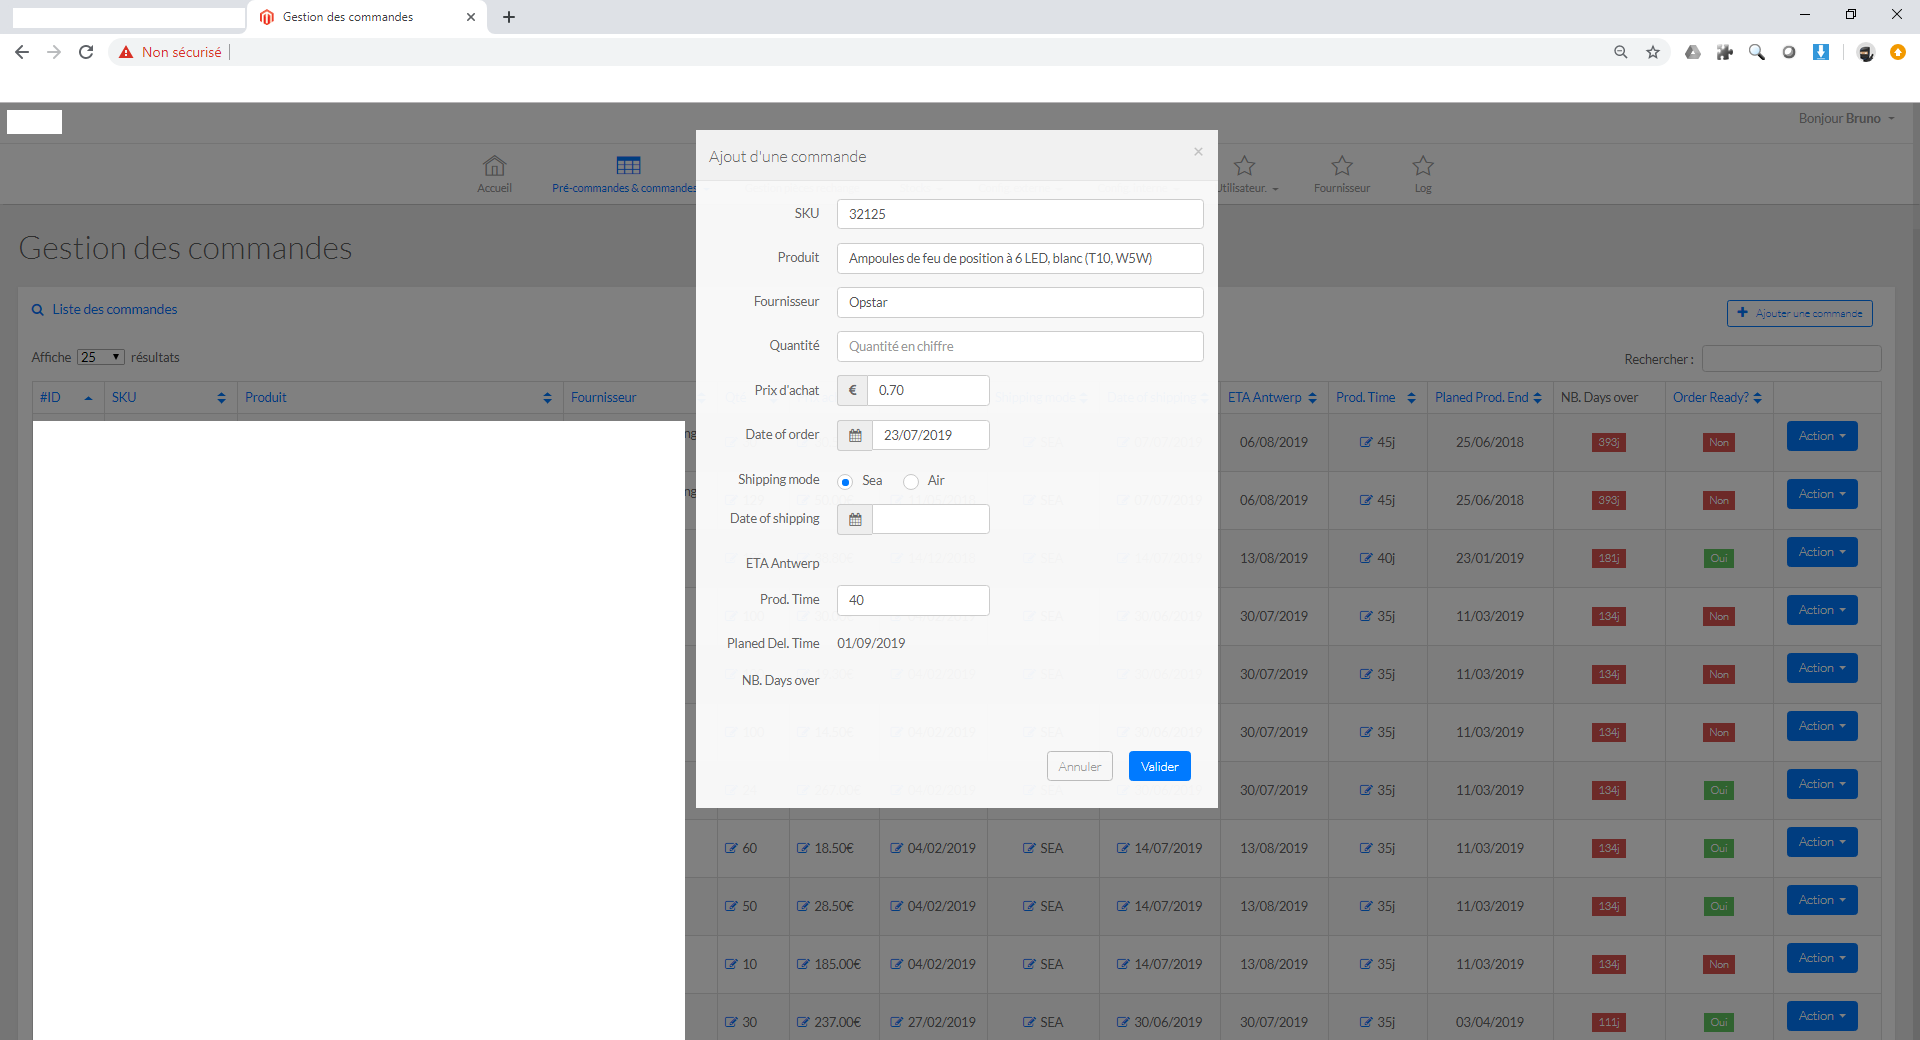
Task: Click the Ajouter une commande button
Action: click(x=1799, y=313)
